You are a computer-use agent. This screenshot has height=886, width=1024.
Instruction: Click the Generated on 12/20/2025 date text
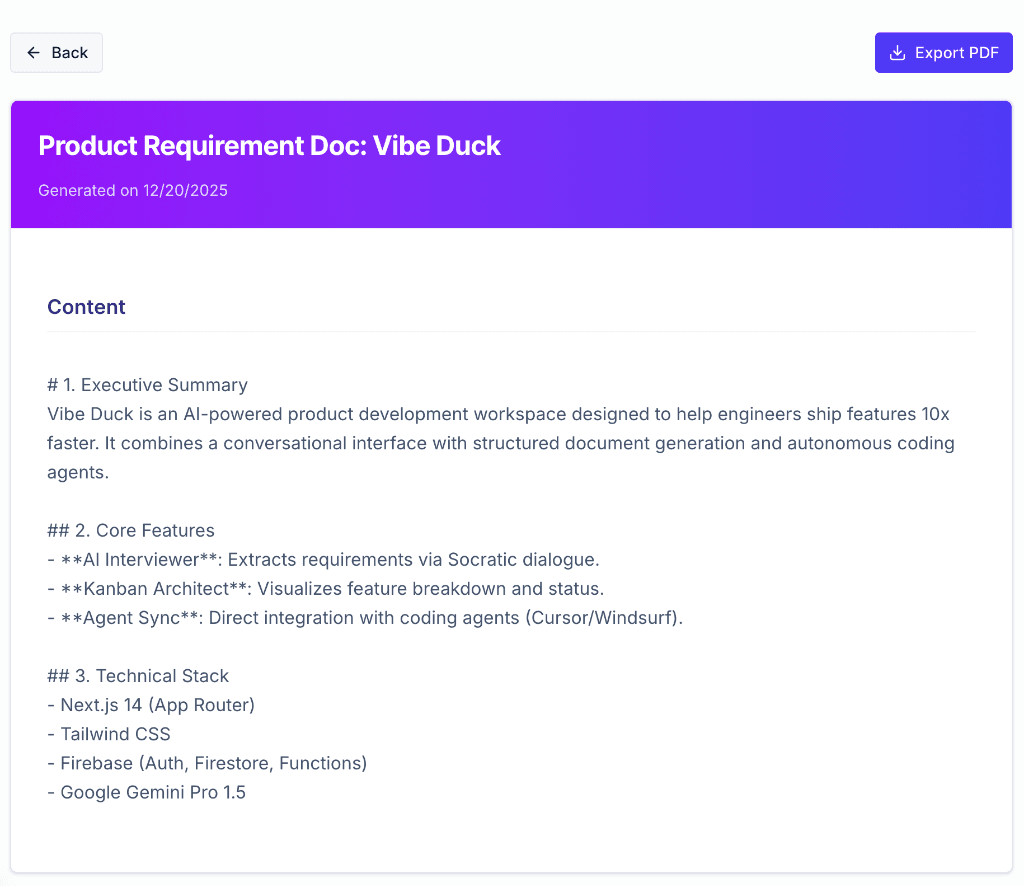[133, 190]
